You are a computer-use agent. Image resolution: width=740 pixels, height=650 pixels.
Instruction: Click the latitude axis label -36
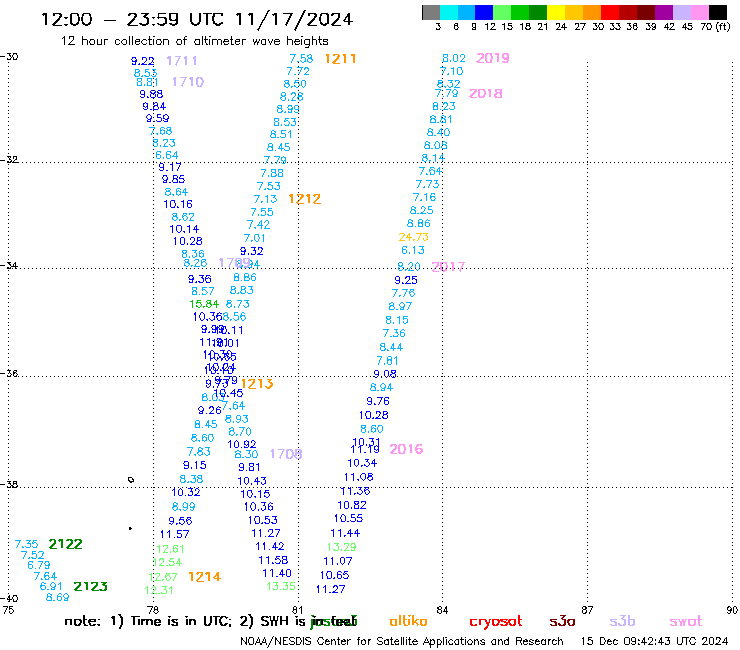coord(9,374)
